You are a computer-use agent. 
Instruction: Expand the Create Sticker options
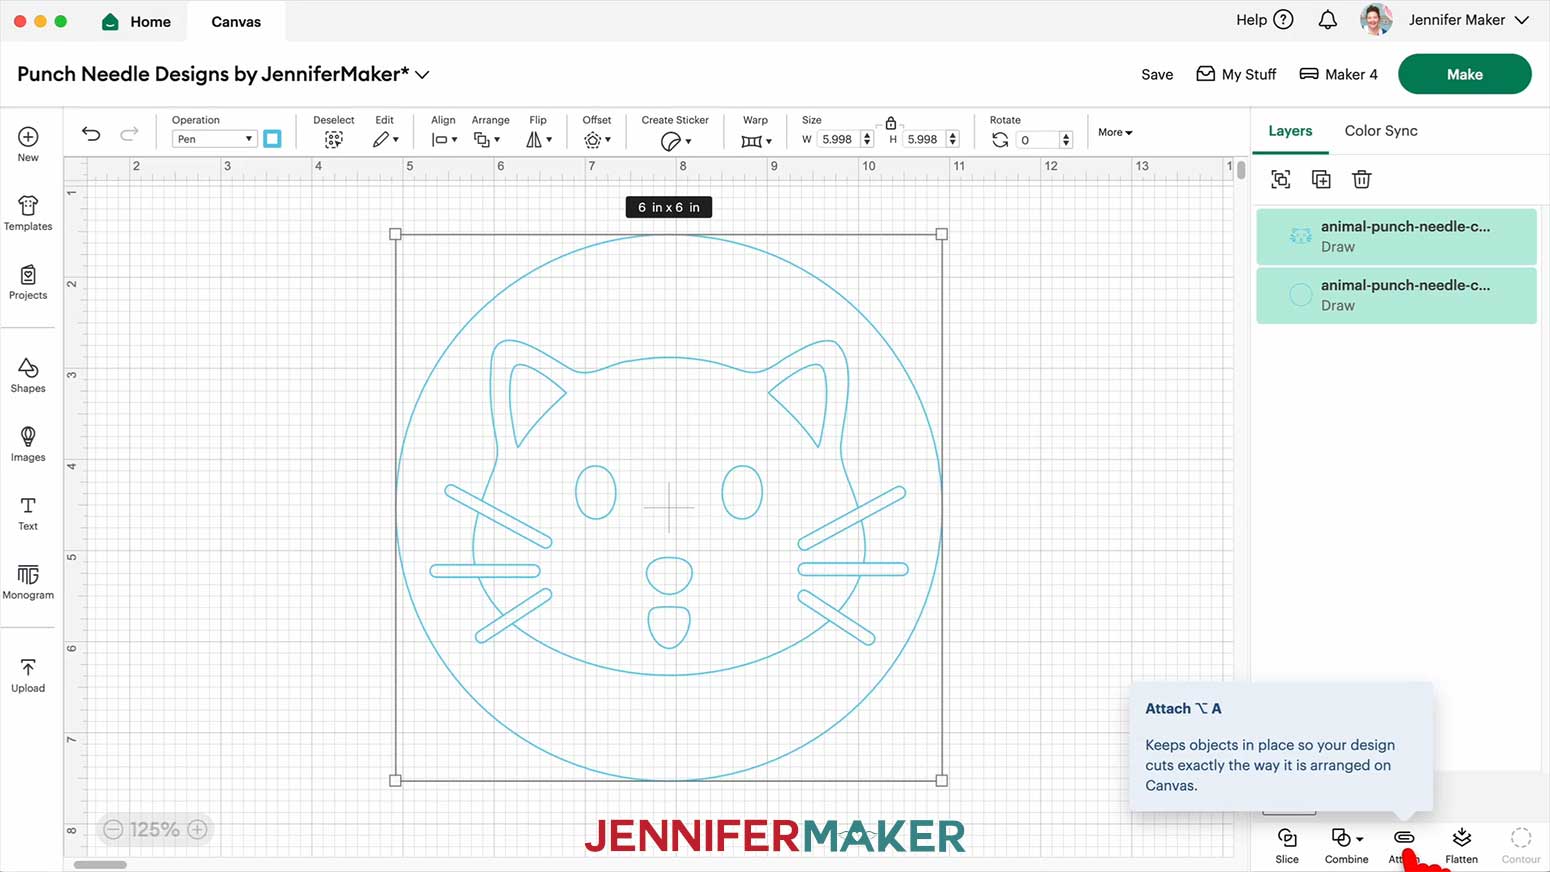click(x=676, y=141)
